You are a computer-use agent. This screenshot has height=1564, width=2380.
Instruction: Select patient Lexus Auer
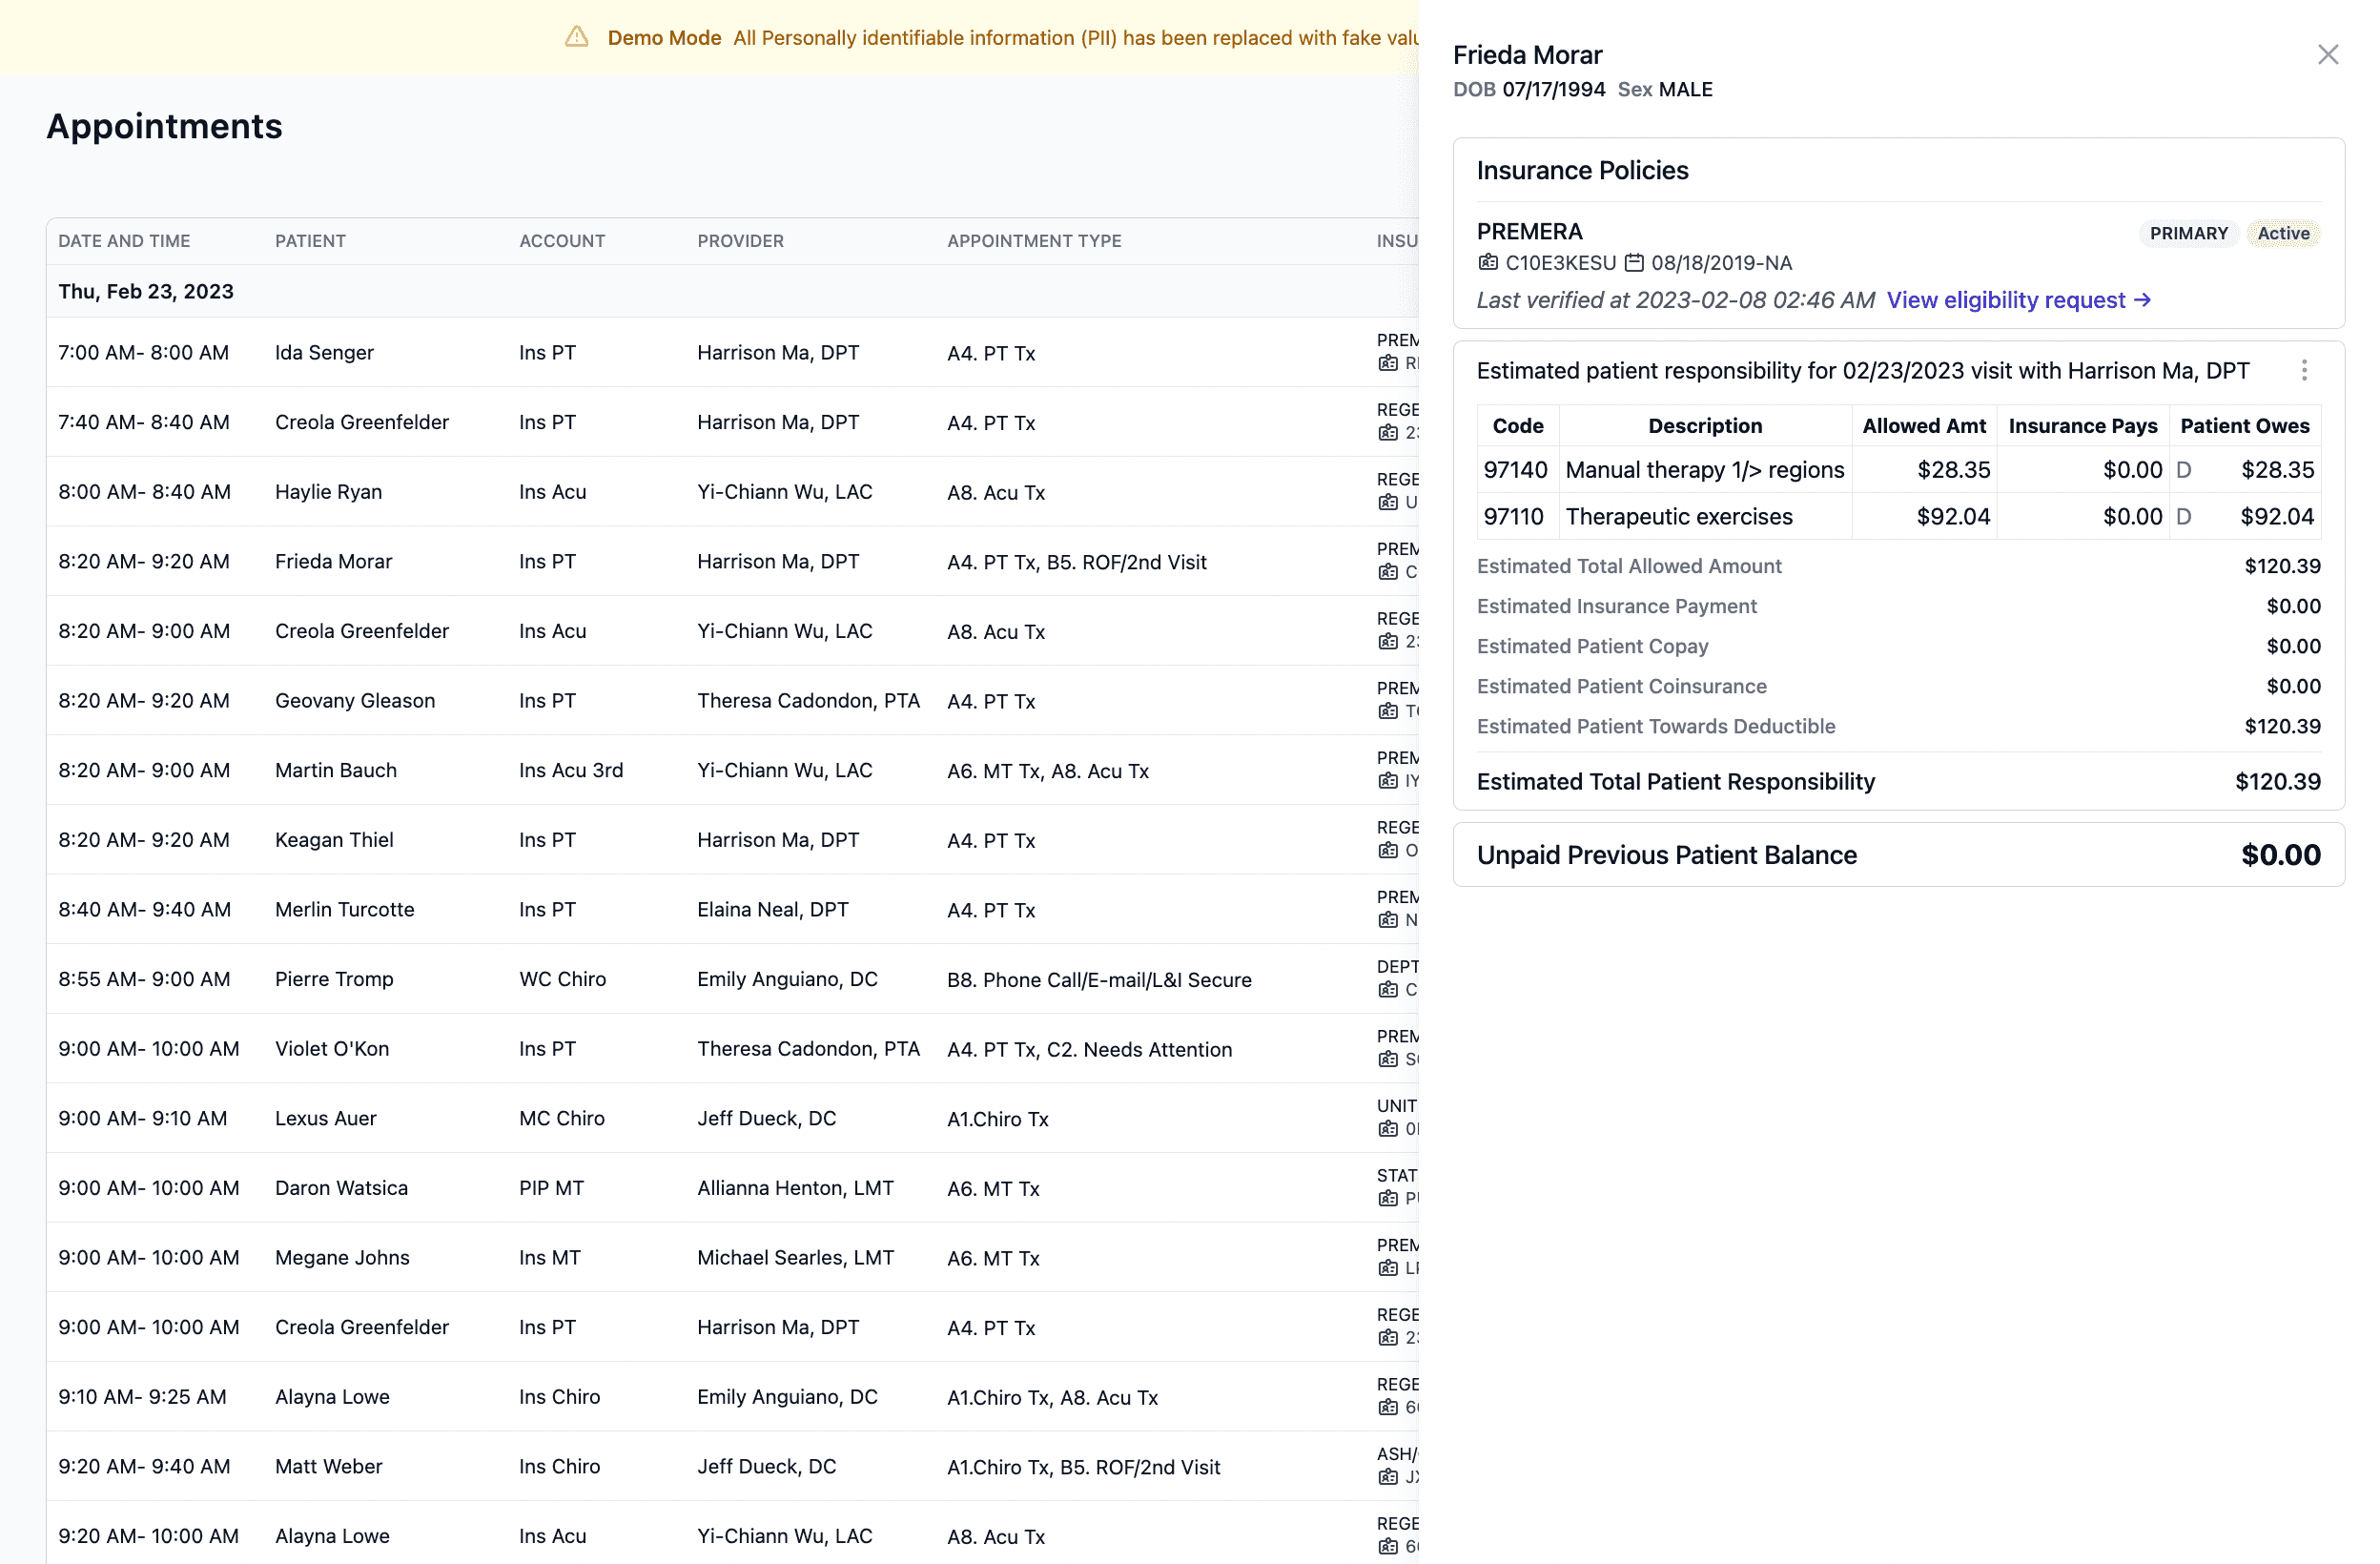pyautogui.click(x=325, y=1119)
